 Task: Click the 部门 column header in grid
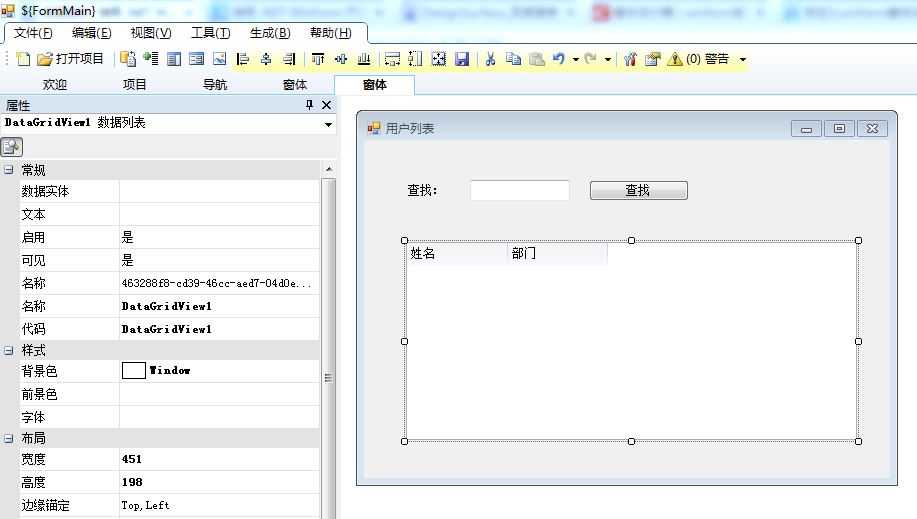(557, 253)
